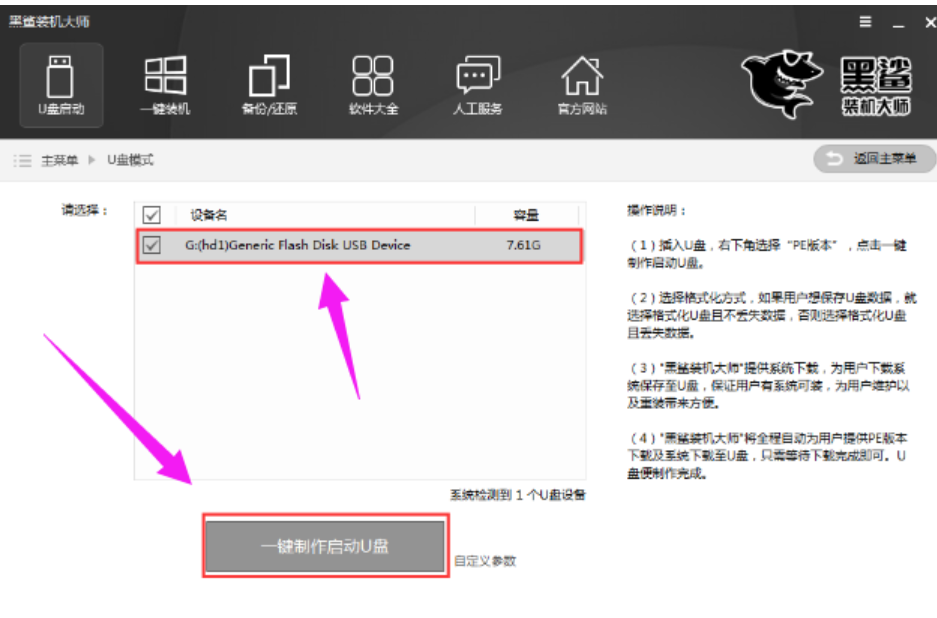Minimize the 黑鲨装机大师 window
Image resolution: width=937 pixels, height=618 pixels.
click(898, 24)
